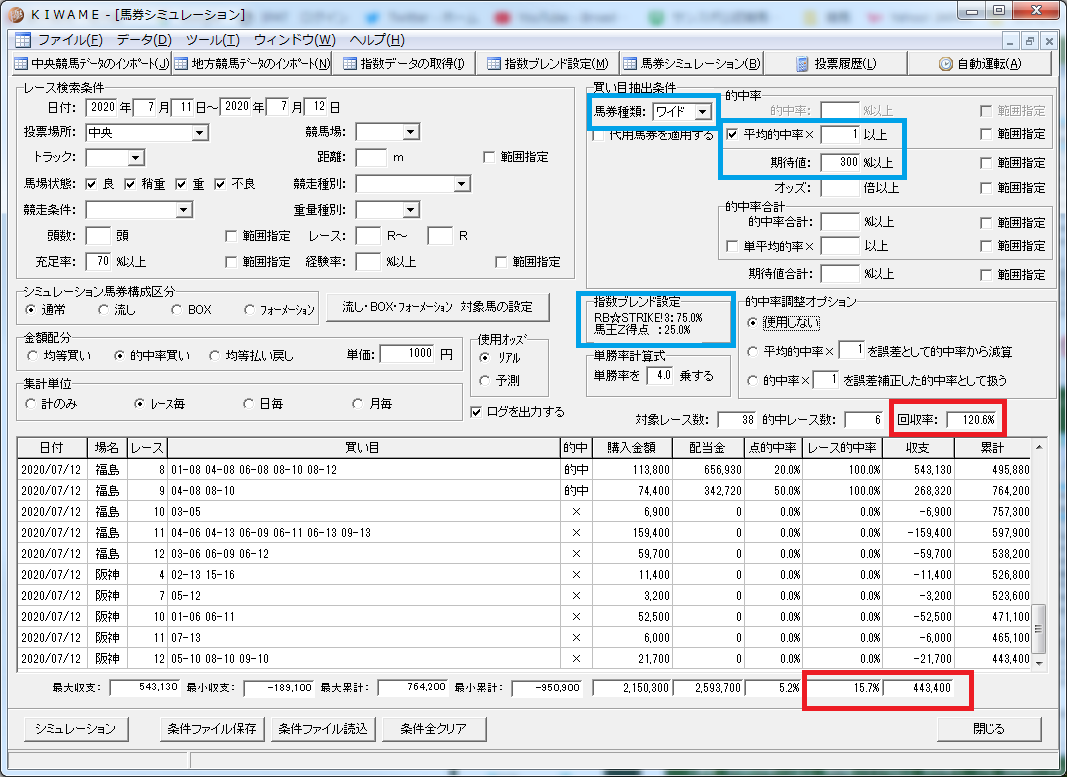The image size is (1067, 777).
Task: Select row 福島 race 8 in results
Action: pos(524,469)
